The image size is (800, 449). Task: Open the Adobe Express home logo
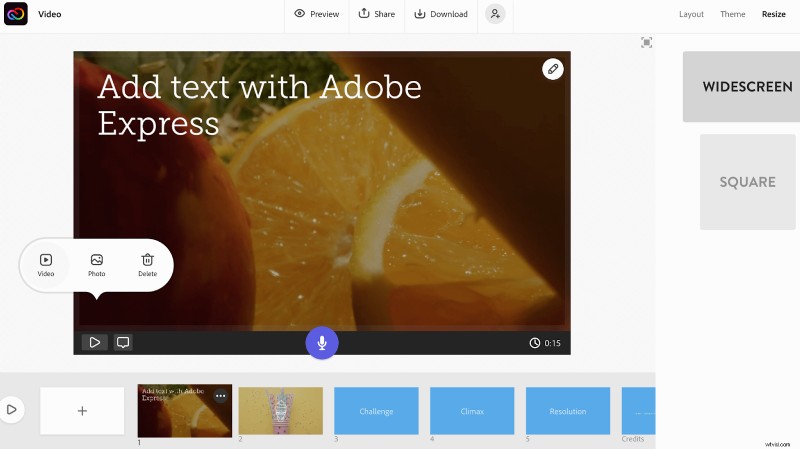coord(16,14)
